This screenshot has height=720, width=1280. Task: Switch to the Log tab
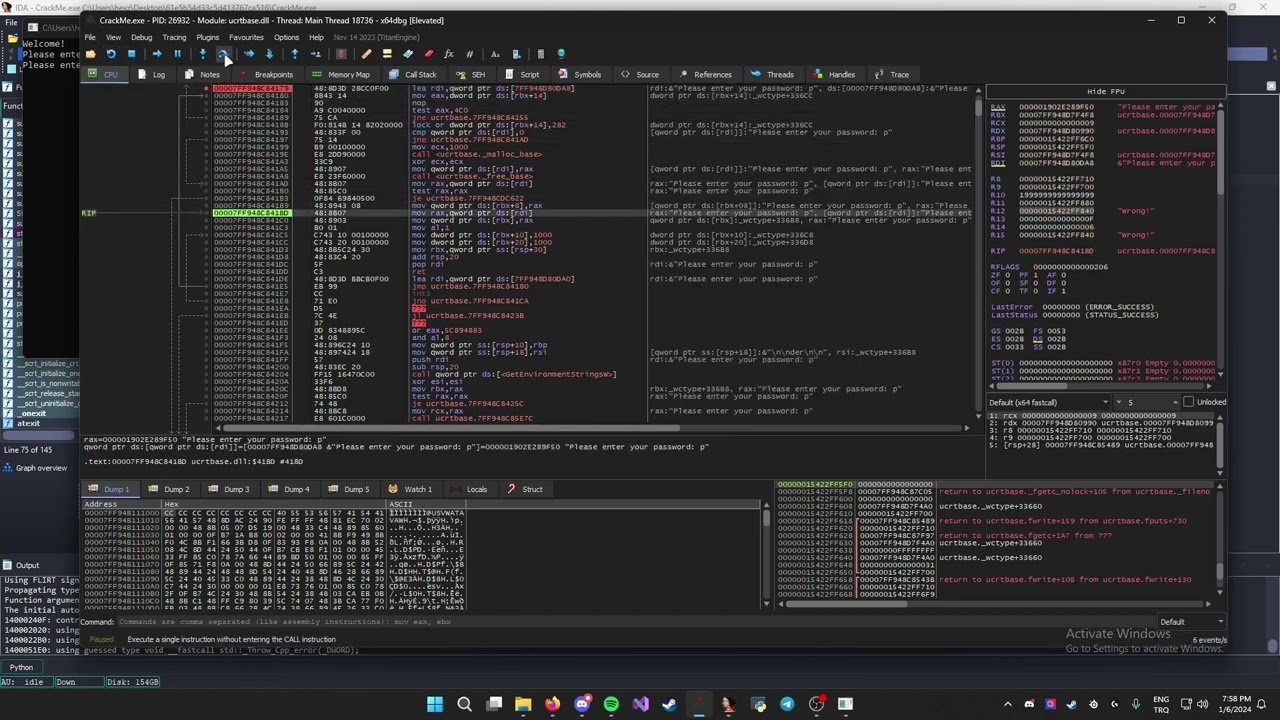pos(151,74)
